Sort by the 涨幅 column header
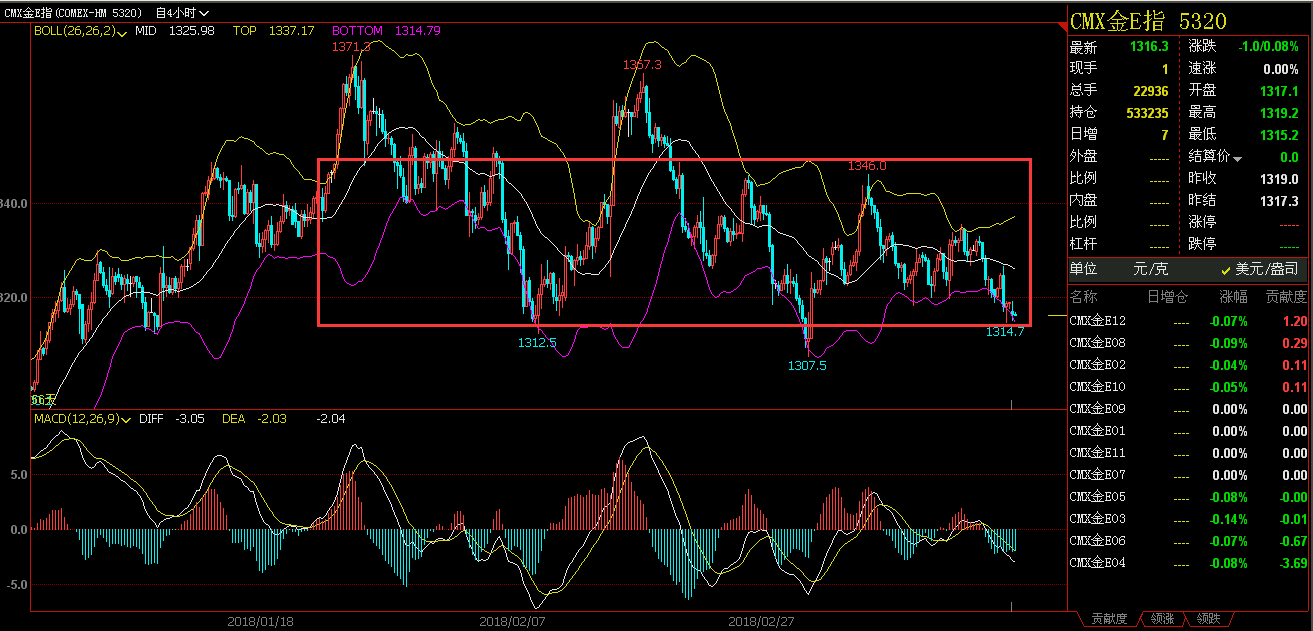The width and height of the screenshot is (1313, 631). (x=1234, y=297)
